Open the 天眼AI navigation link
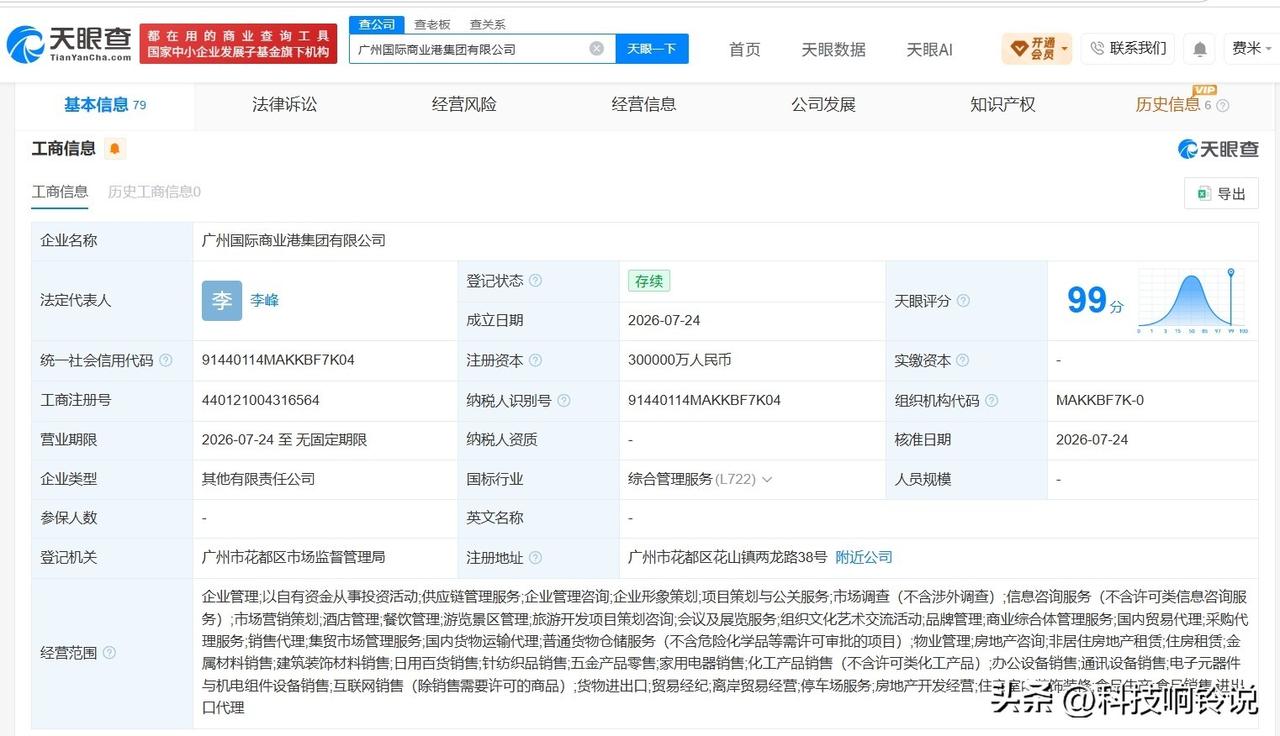1280x736 pixels. (x=929, y=49)
